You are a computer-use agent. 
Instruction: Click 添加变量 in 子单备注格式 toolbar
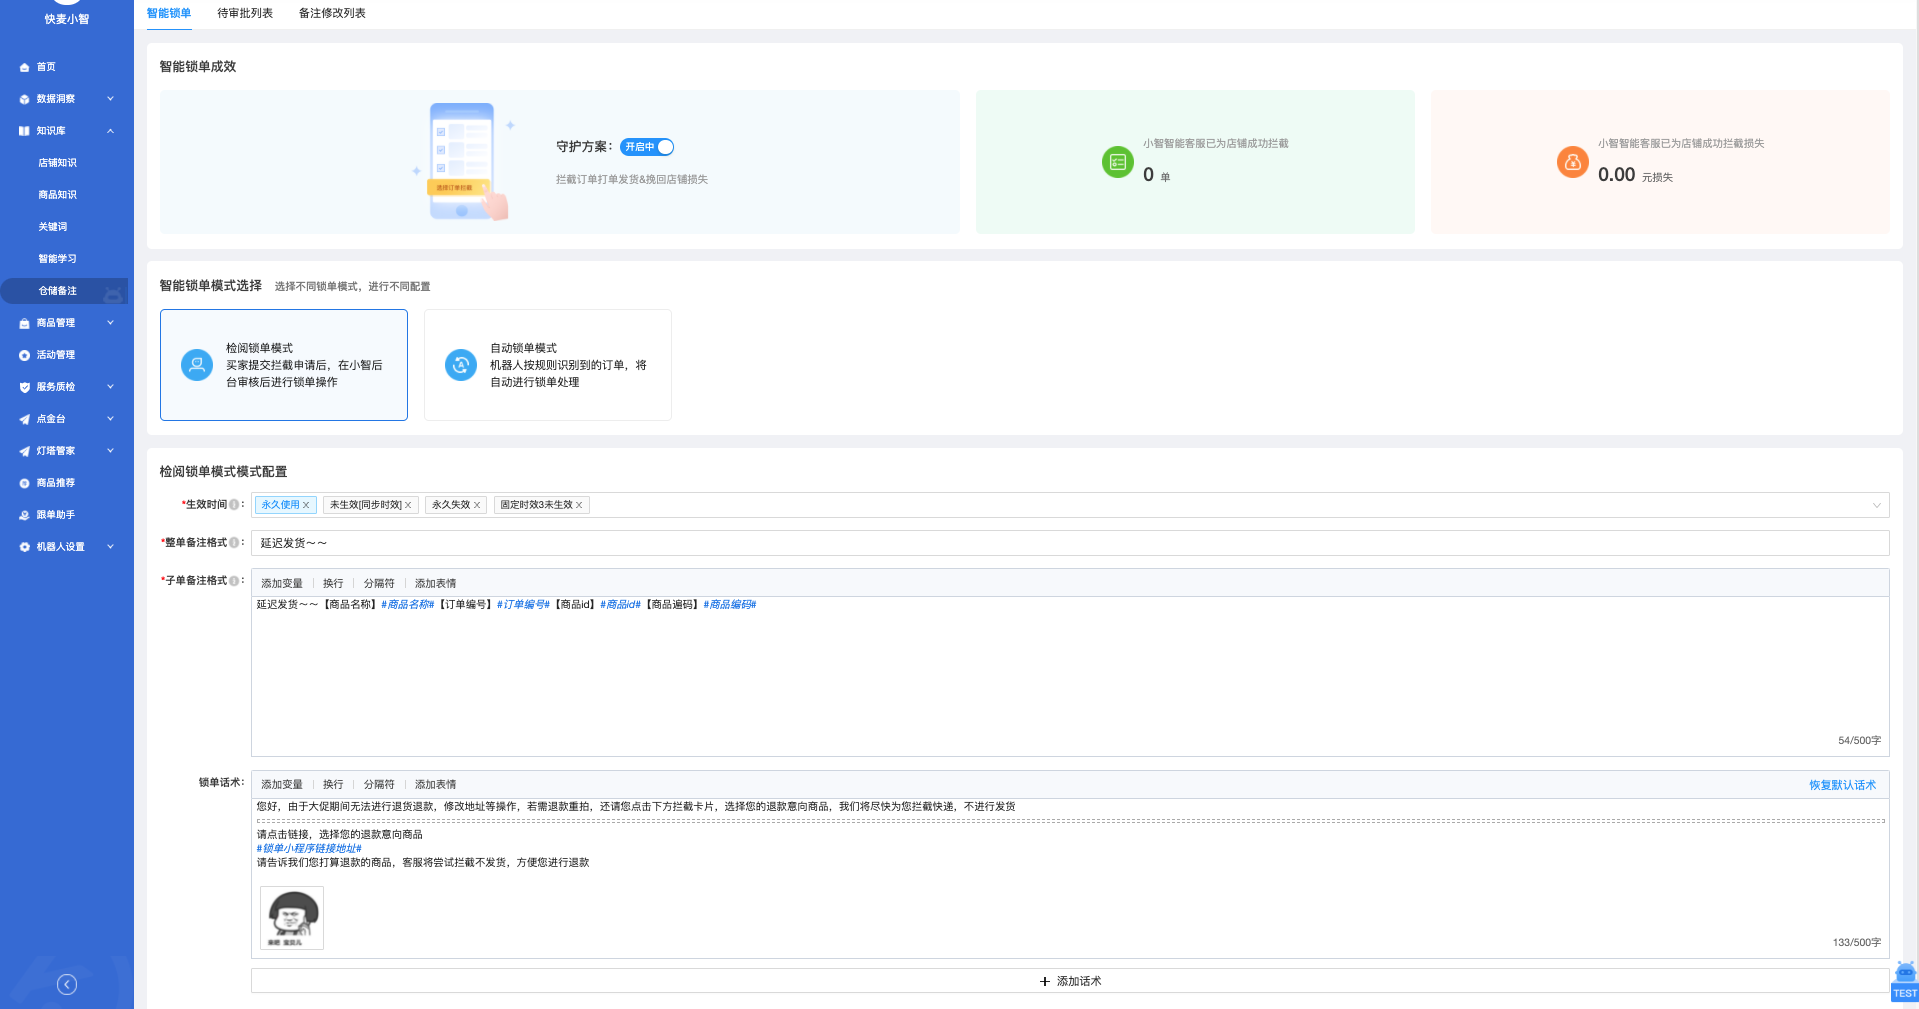(x=282, y=583)
